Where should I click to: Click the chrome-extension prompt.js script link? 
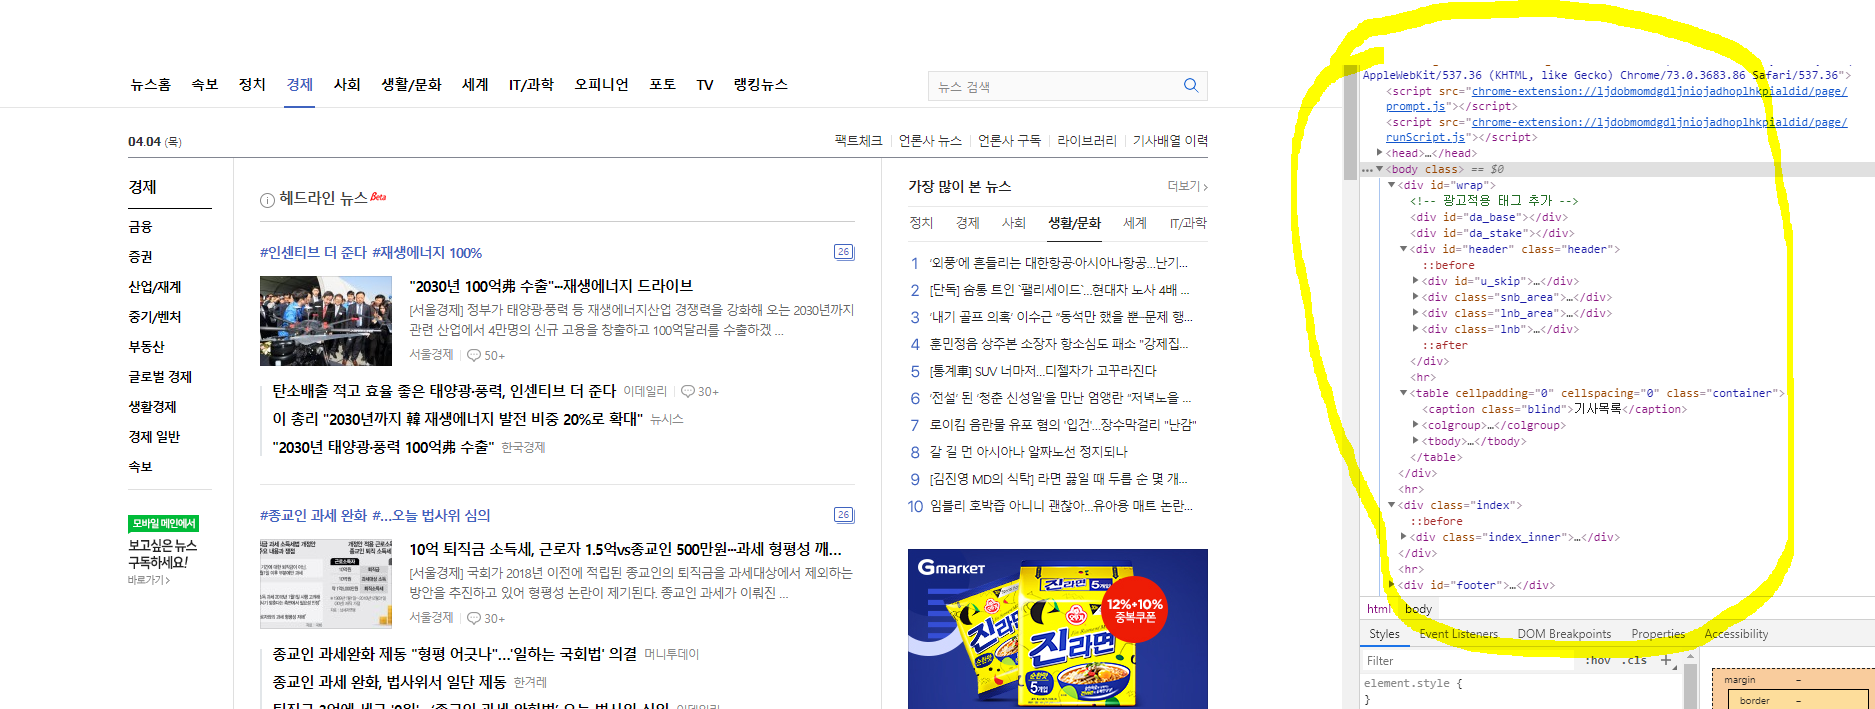[1616, 98]
